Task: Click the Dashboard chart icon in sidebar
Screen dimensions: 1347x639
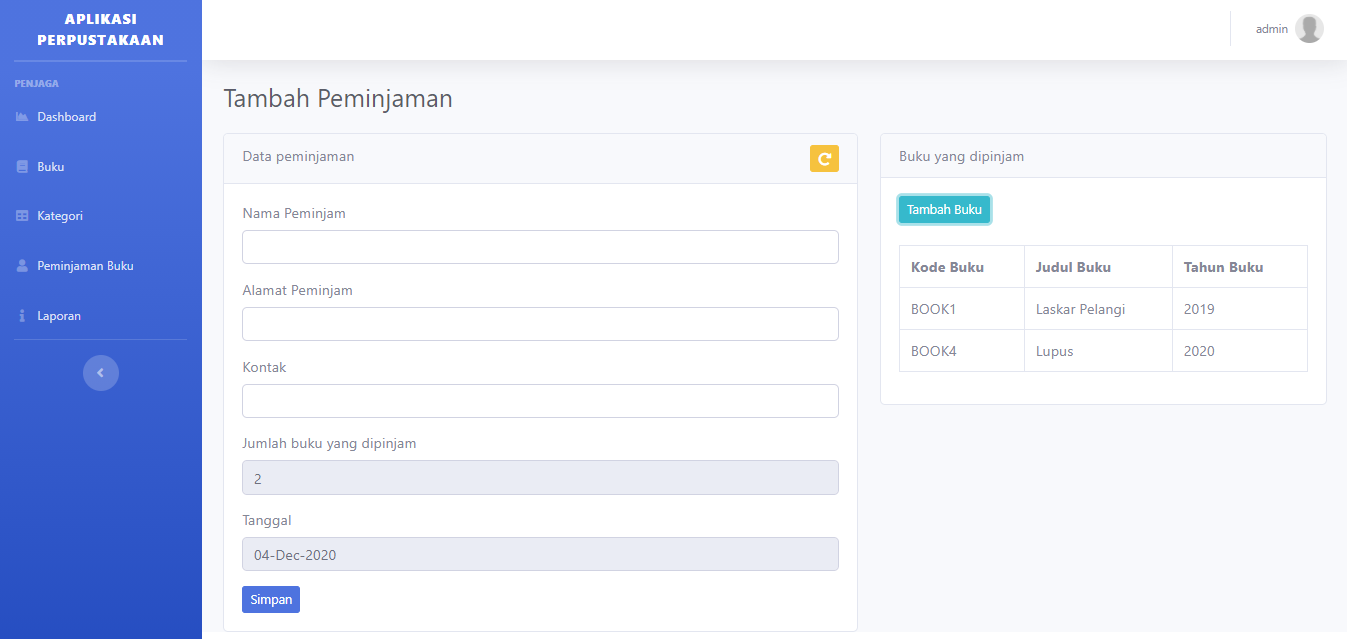Action: [x=22, y=117]
